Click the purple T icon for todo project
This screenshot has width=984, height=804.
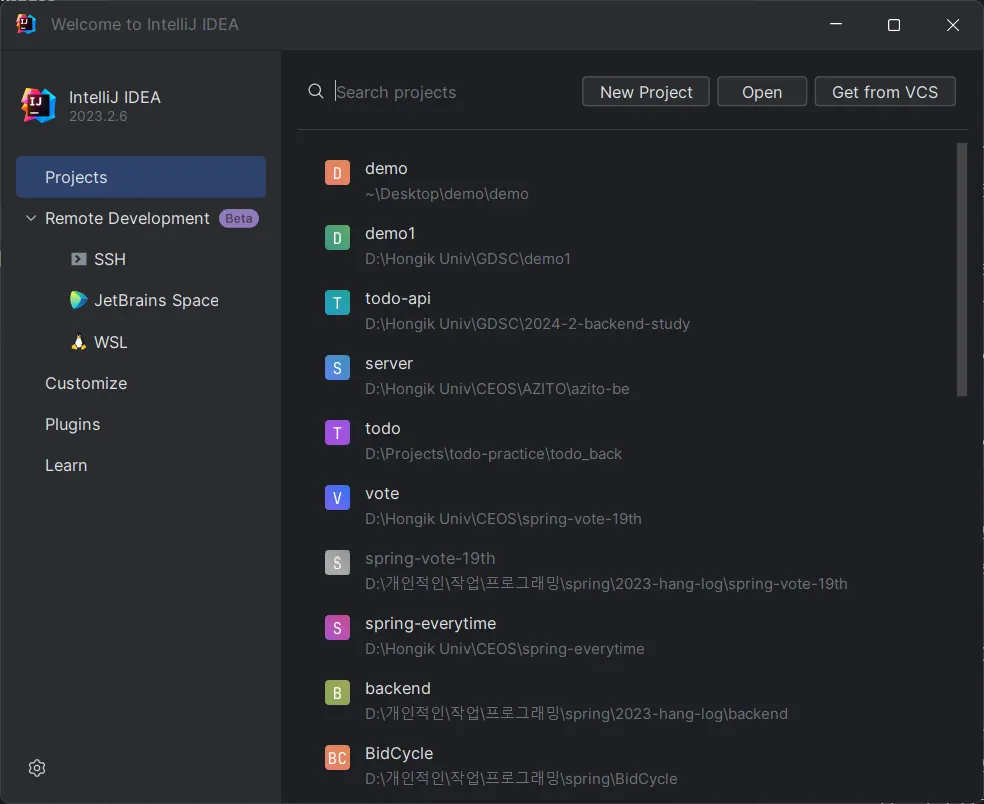pos(337,432)
